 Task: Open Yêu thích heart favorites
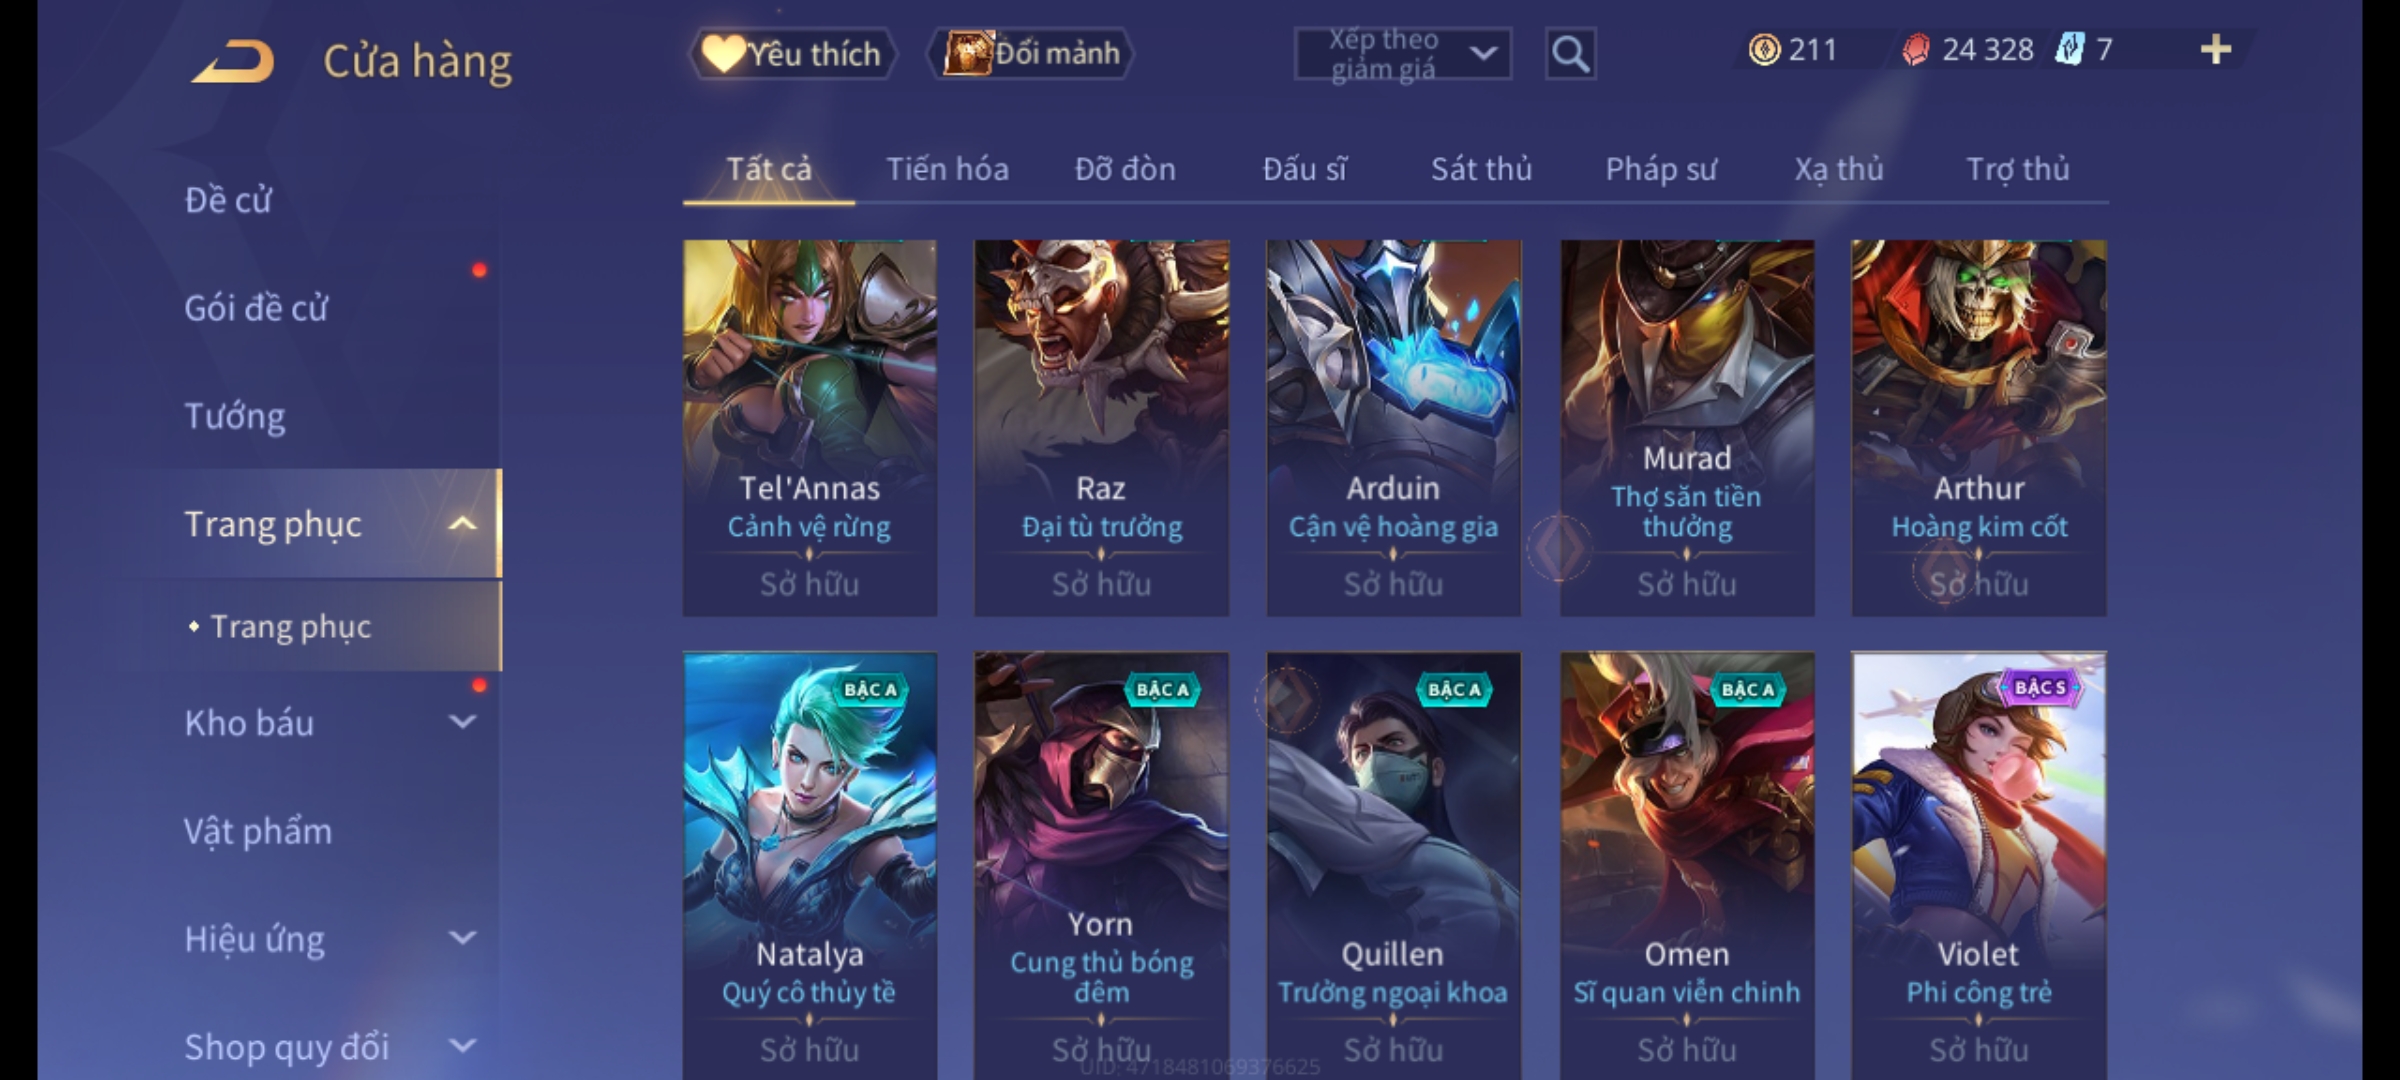pos(791,54)
